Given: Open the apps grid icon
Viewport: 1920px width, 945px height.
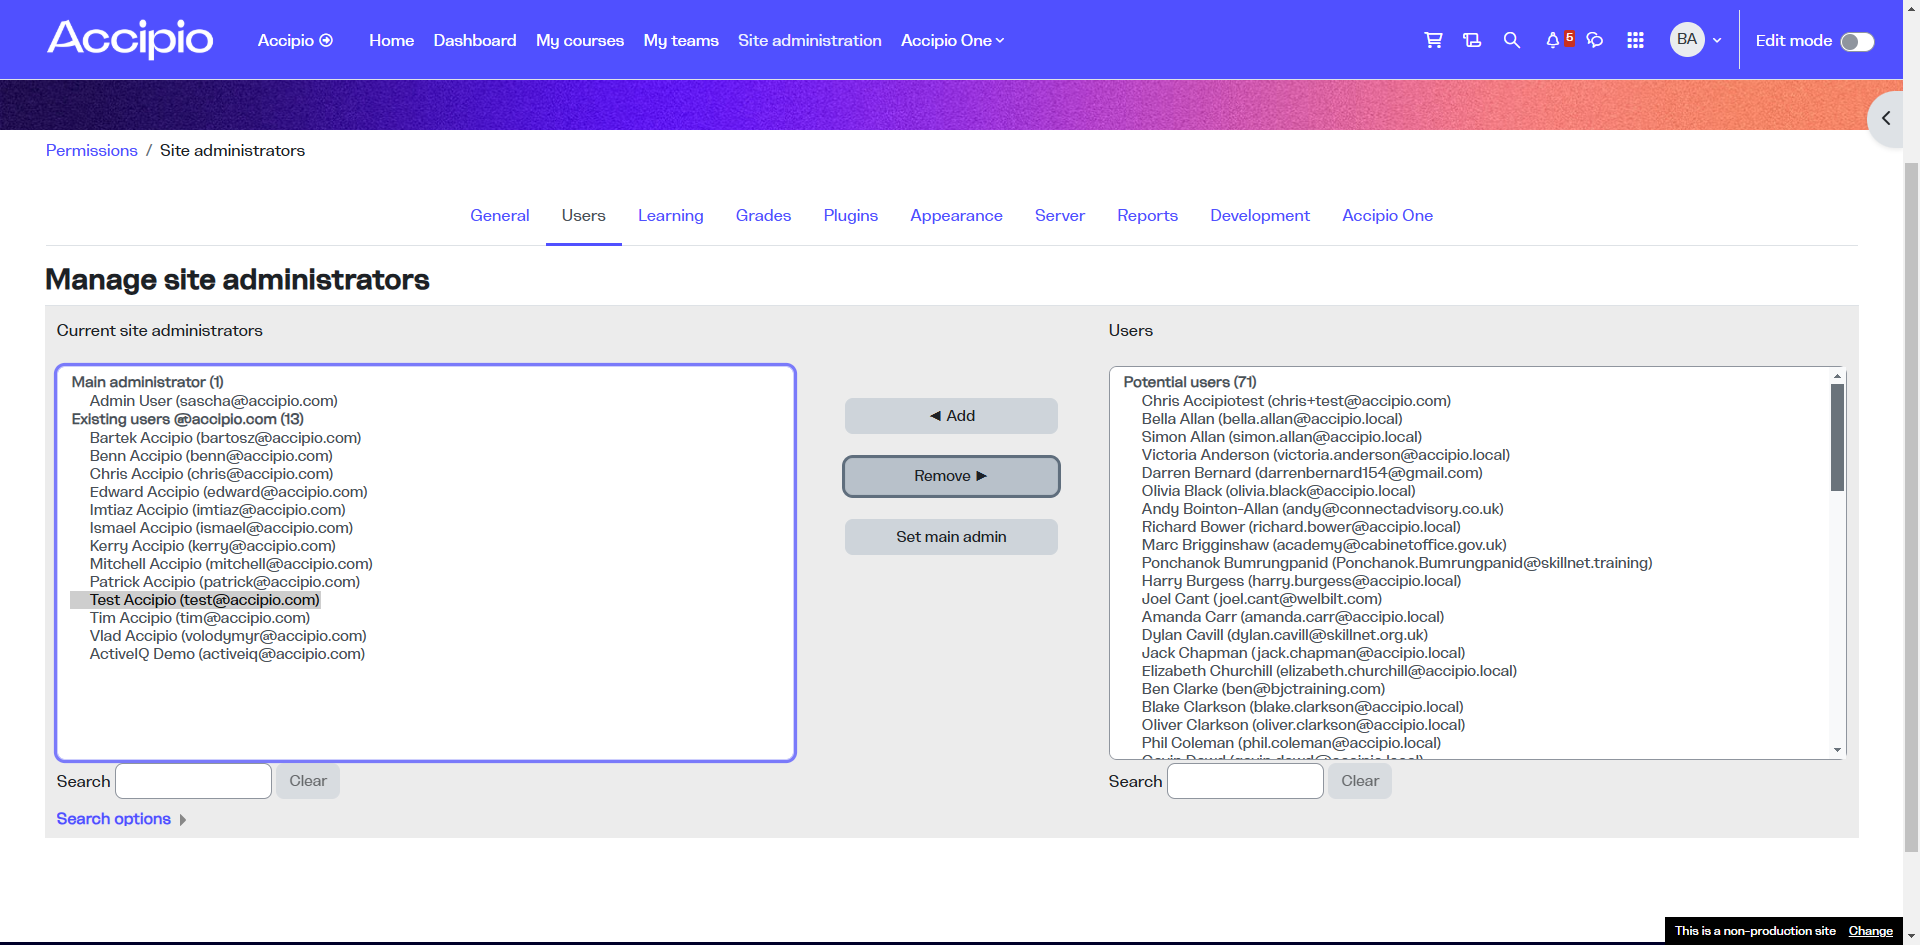Looking at the screenshot, I should [1635, 40].
